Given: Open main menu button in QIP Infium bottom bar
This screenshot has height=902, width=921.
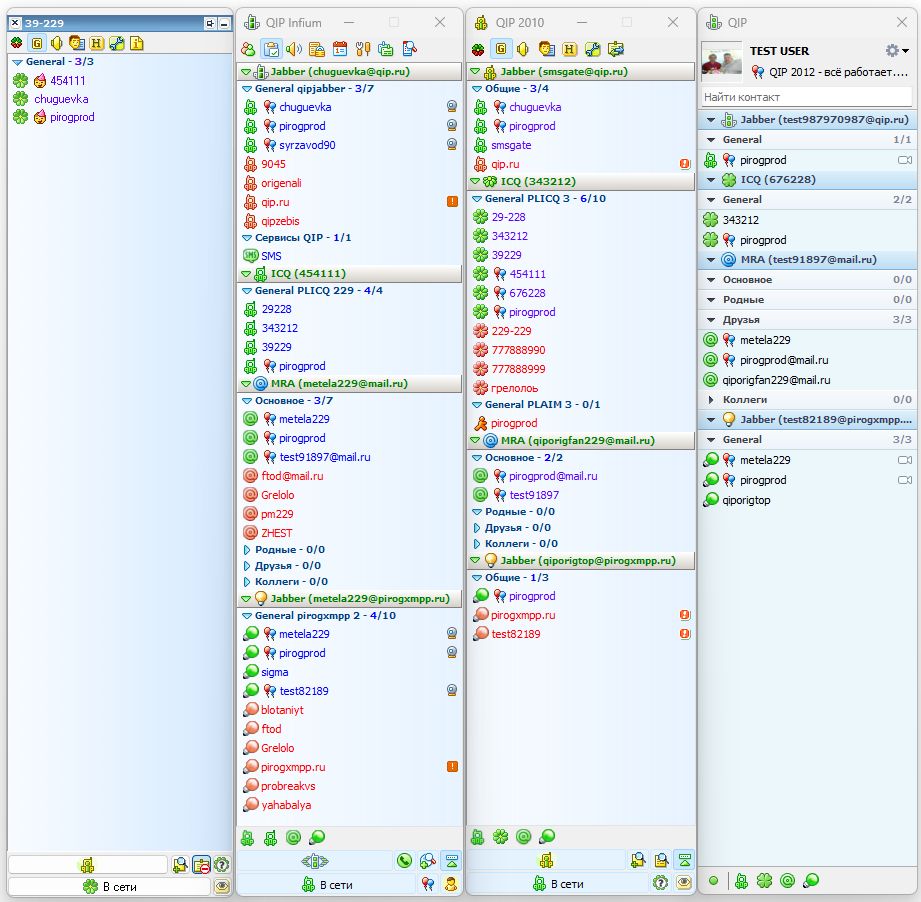Looking at the screenshot, I should coord(315,861).
